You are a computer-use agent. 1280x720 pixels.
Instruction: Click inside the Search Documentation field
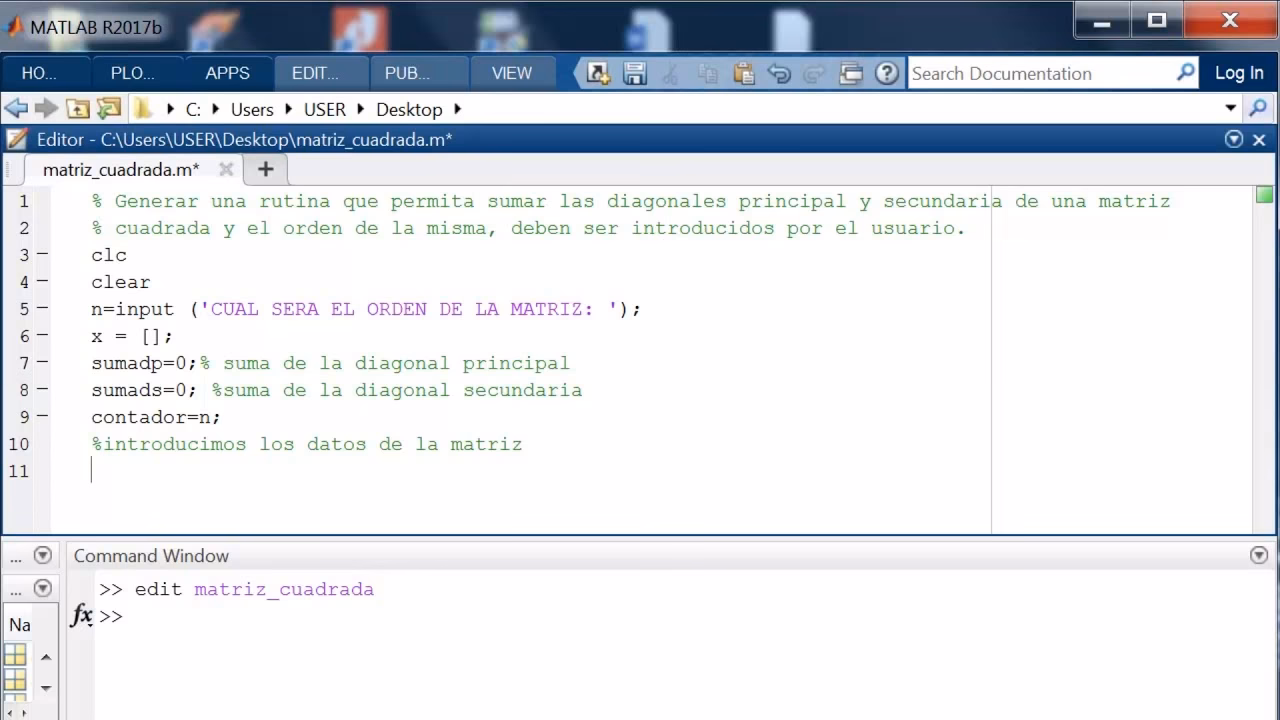point(1030,73)
